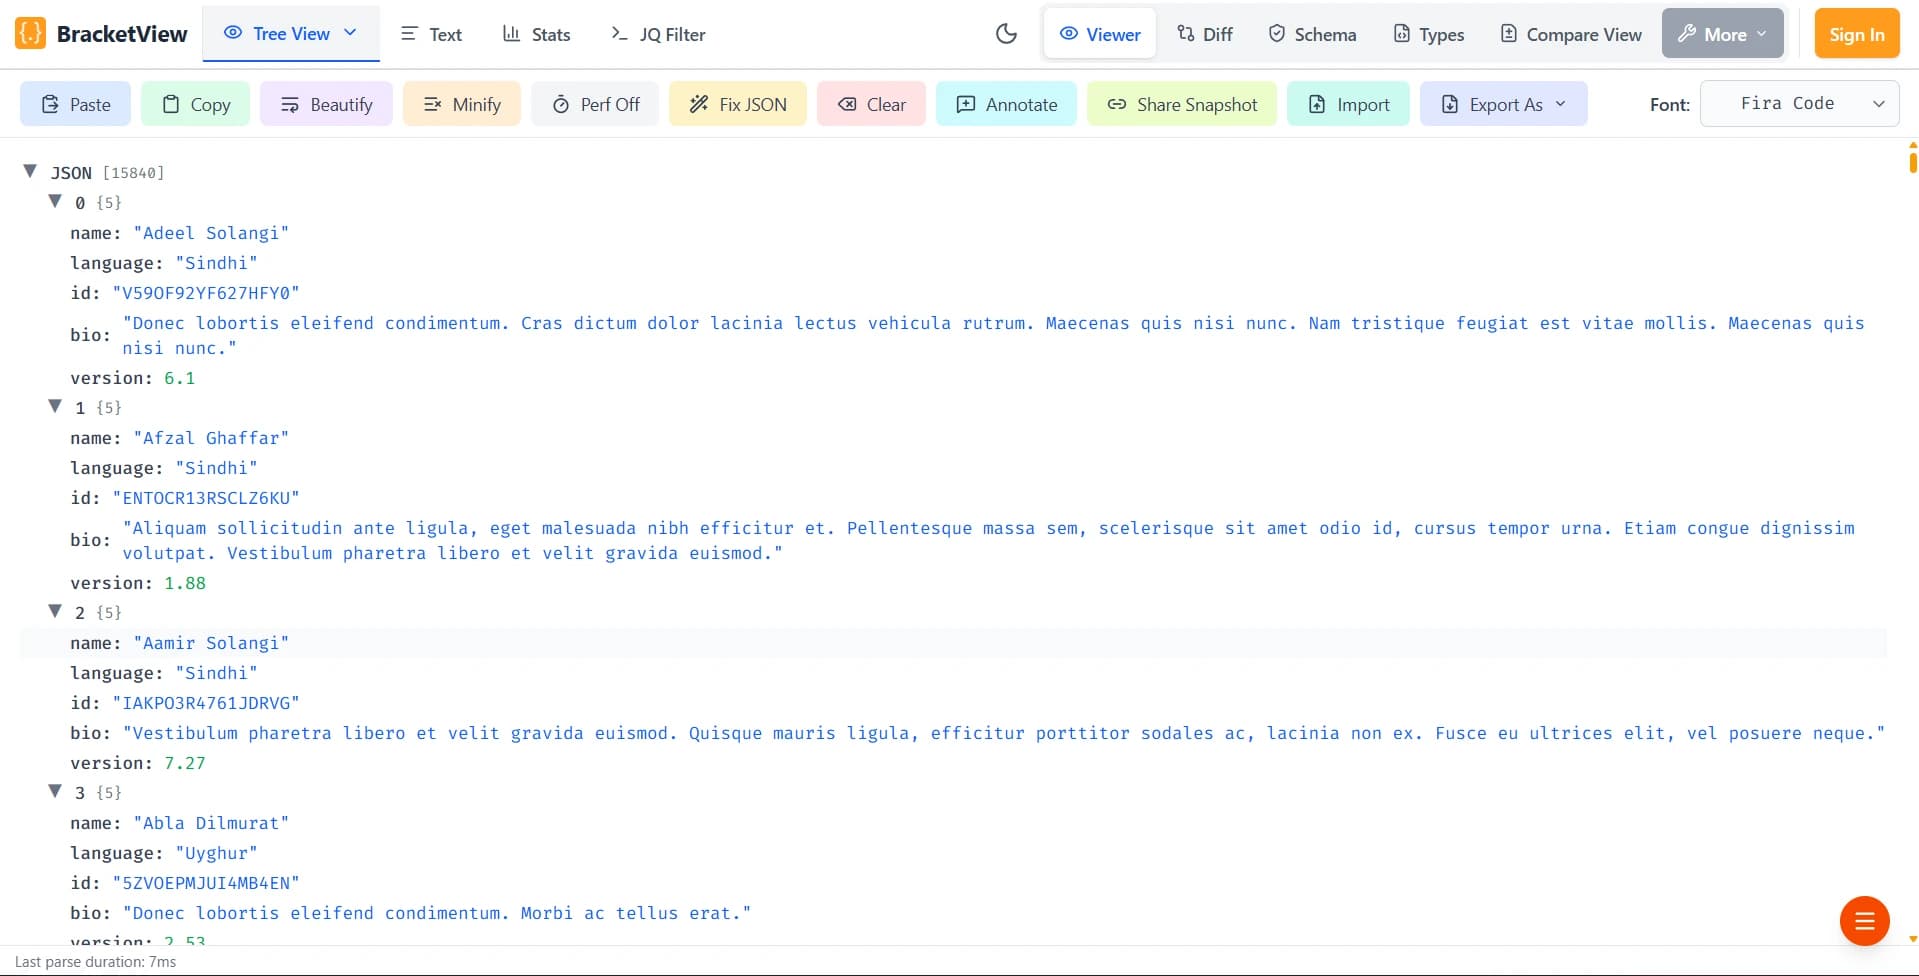Create a Share Snapshot link
The image size is (1919, 976).
pos(1182,104)
